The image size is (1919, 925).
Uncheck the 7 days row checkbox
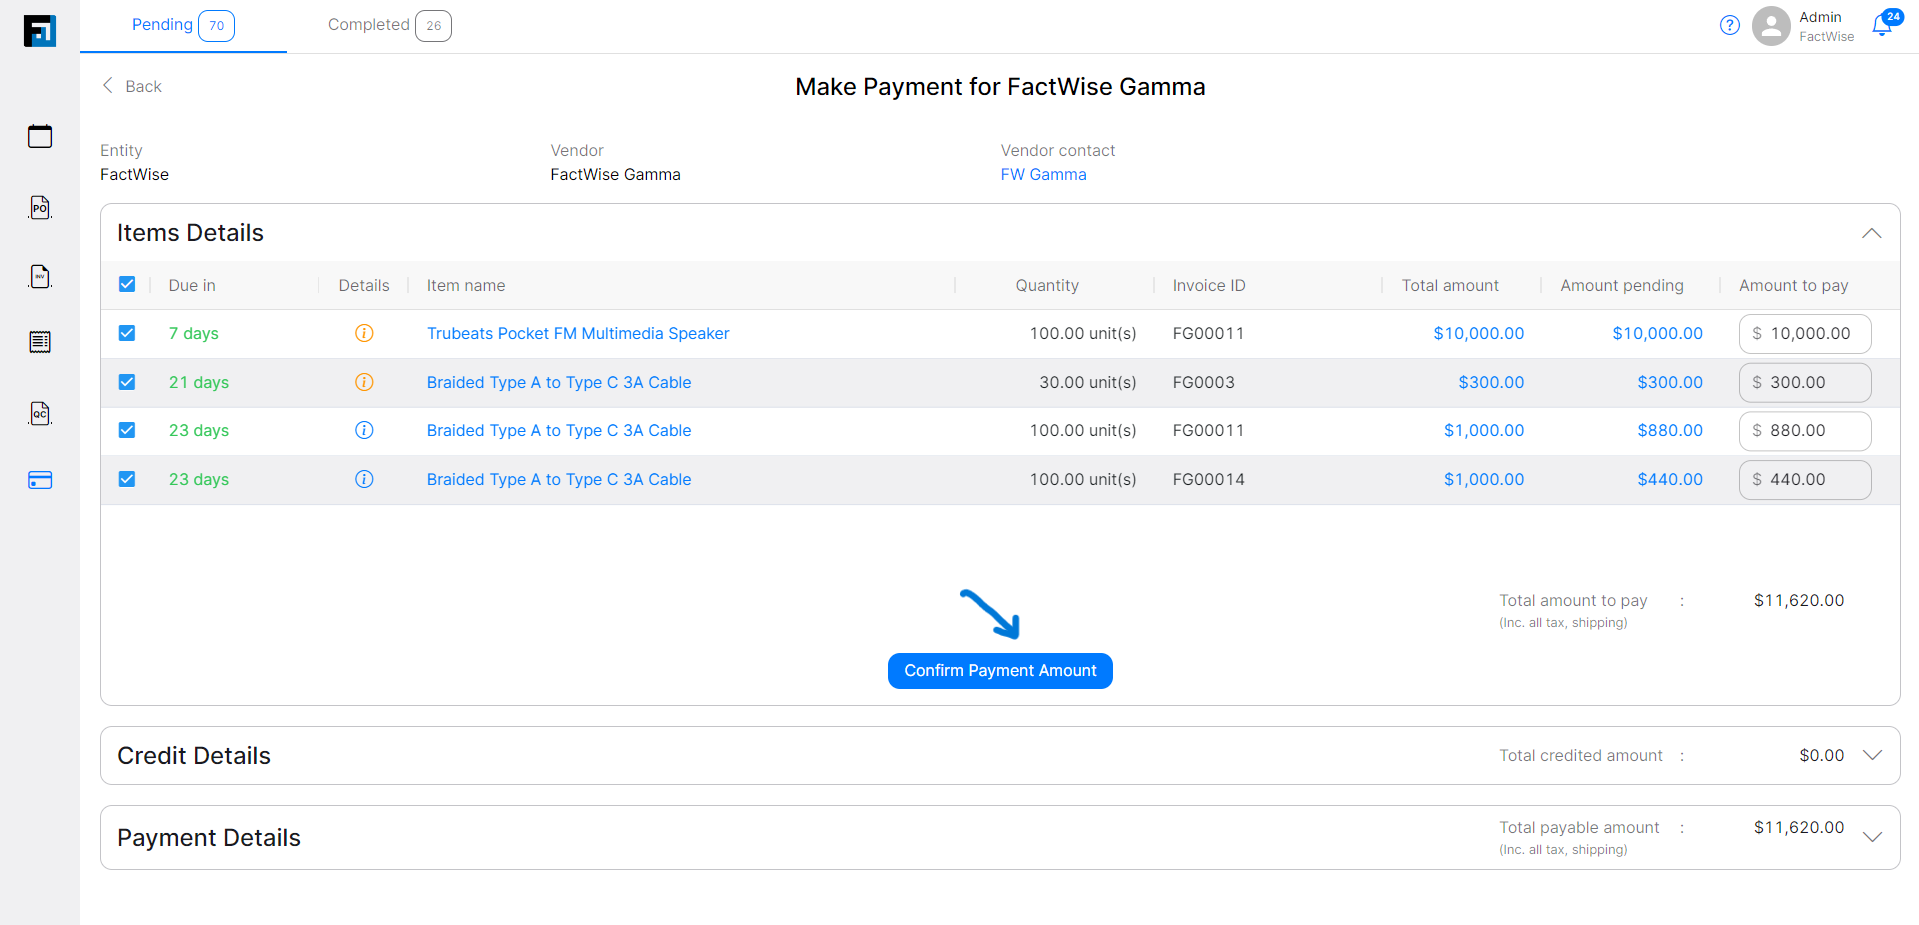(127, 333)
